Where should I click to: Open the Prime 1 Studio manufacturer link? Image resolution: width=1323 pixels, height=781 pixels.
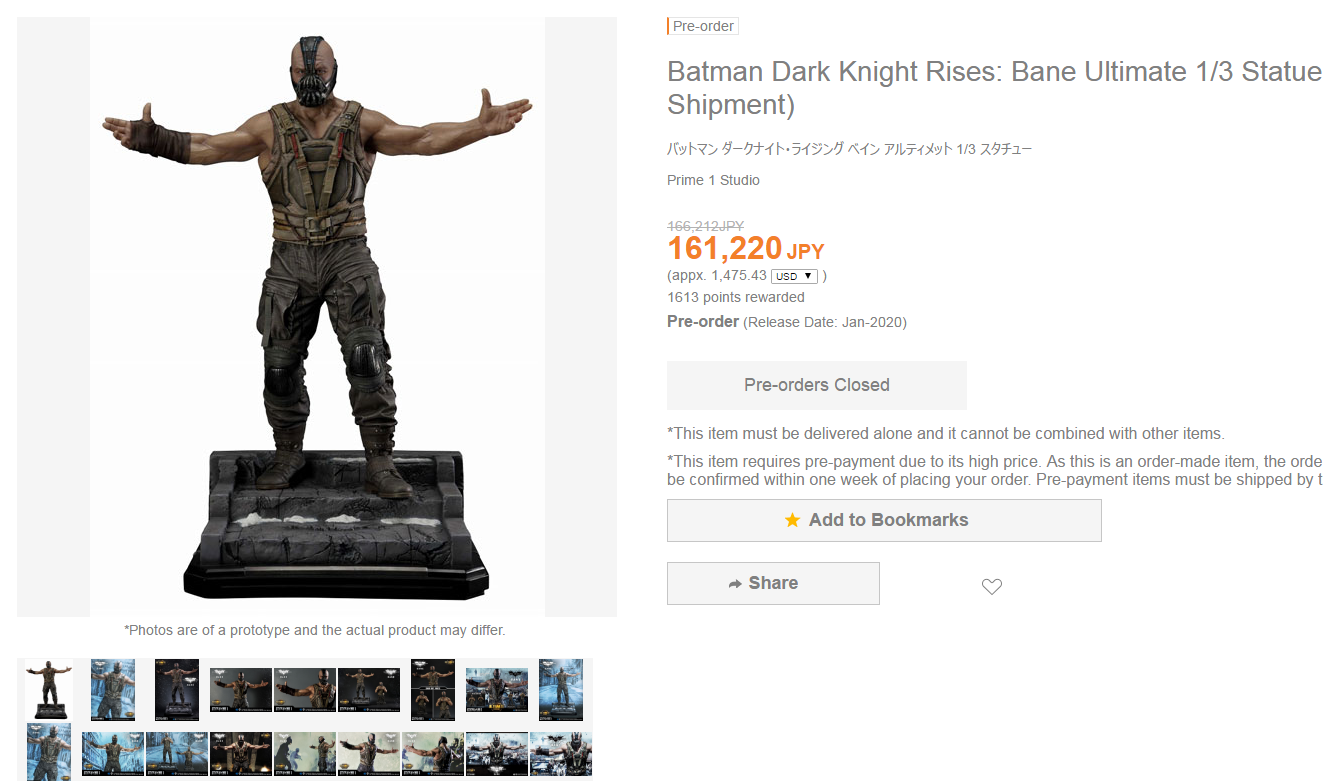click(x=713, y=180)
